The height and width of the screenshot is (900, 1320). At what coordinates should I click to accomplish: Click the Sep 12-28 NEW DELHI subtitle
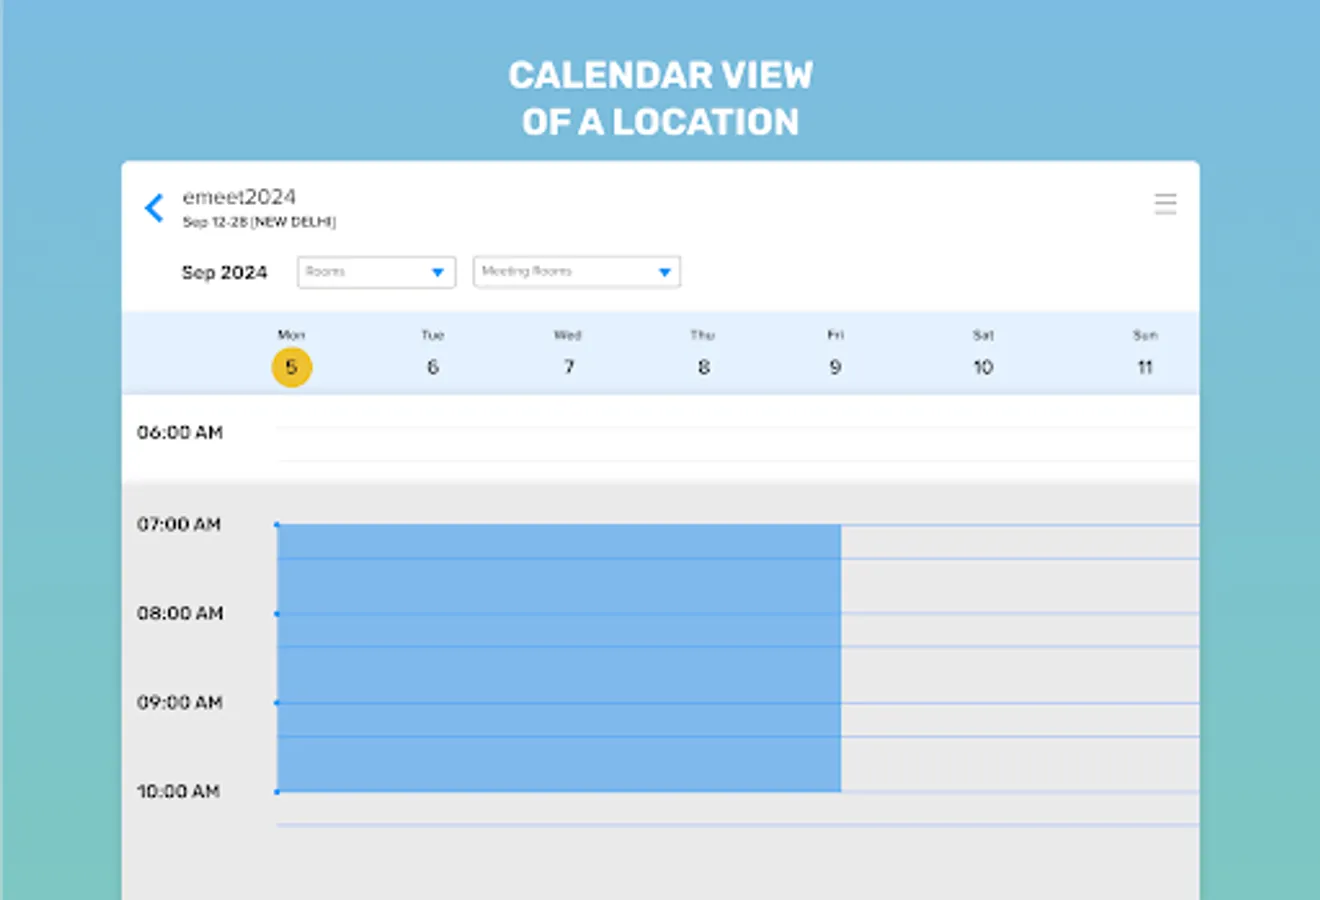click(x=262, y=222)
